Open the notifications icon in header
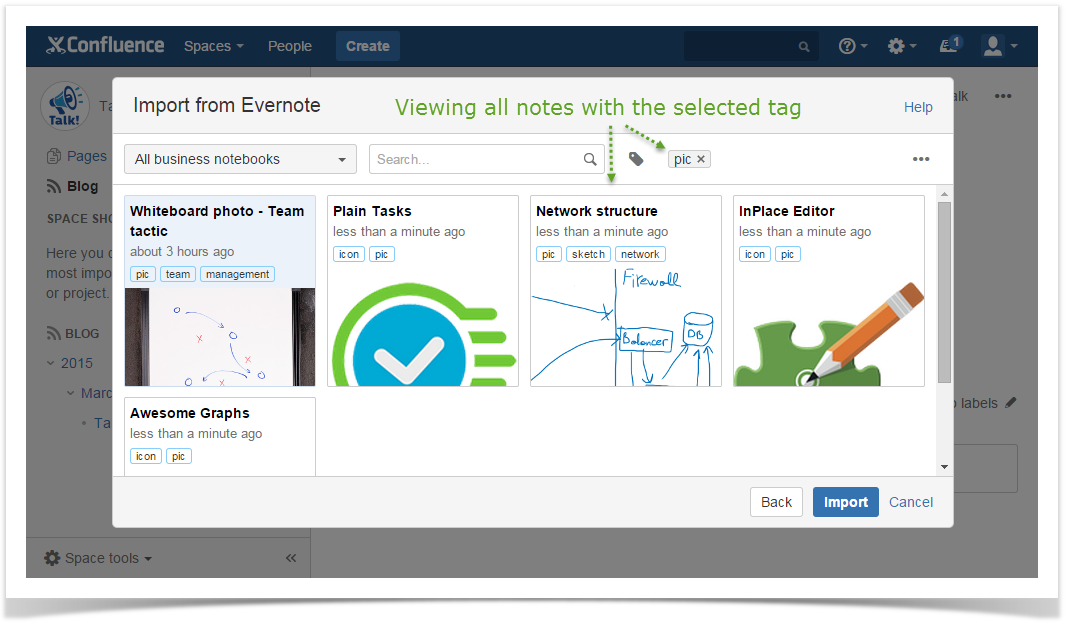The image size is (1072, 627). pos(949,46)
